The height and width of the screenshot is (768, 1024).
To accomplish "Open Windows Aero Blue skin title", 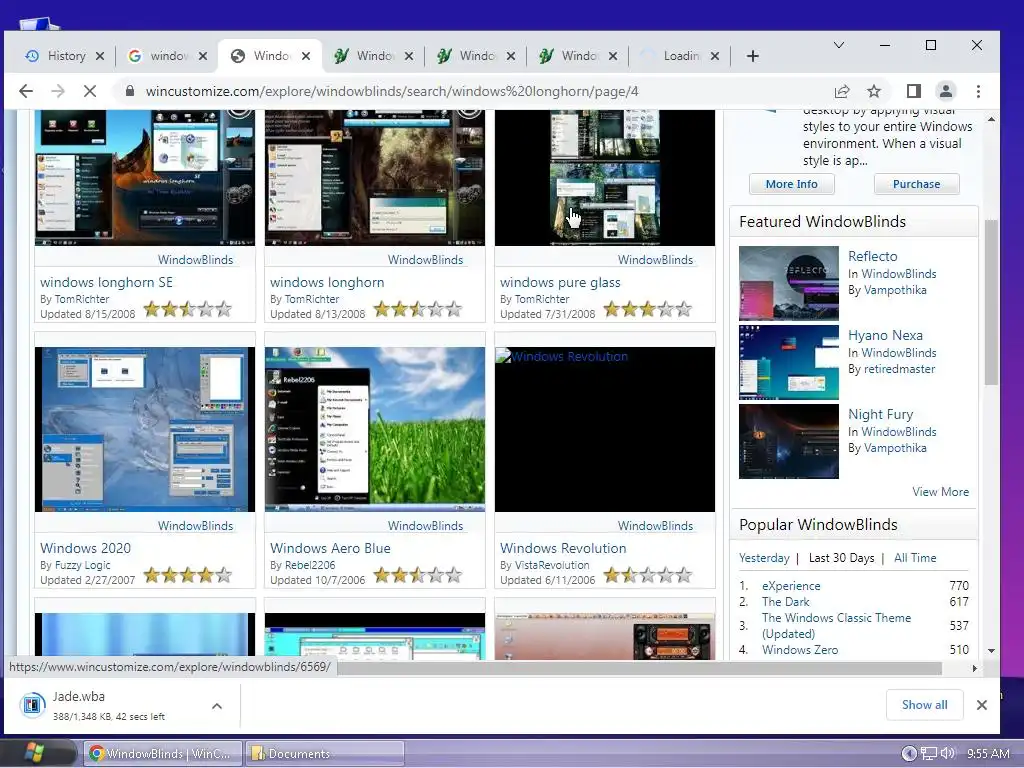I will 330,548.
